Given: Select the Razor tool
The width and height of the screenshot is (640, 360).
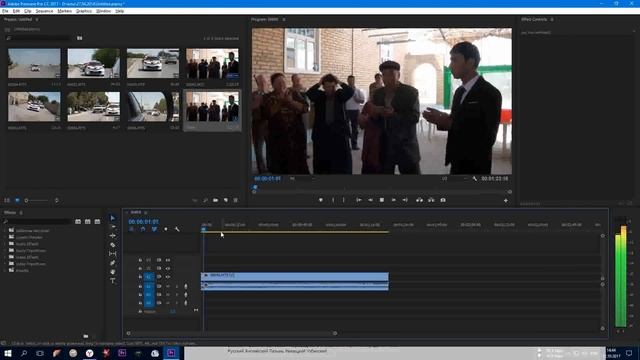Looking at the screenshot, I should coord(113,245).
